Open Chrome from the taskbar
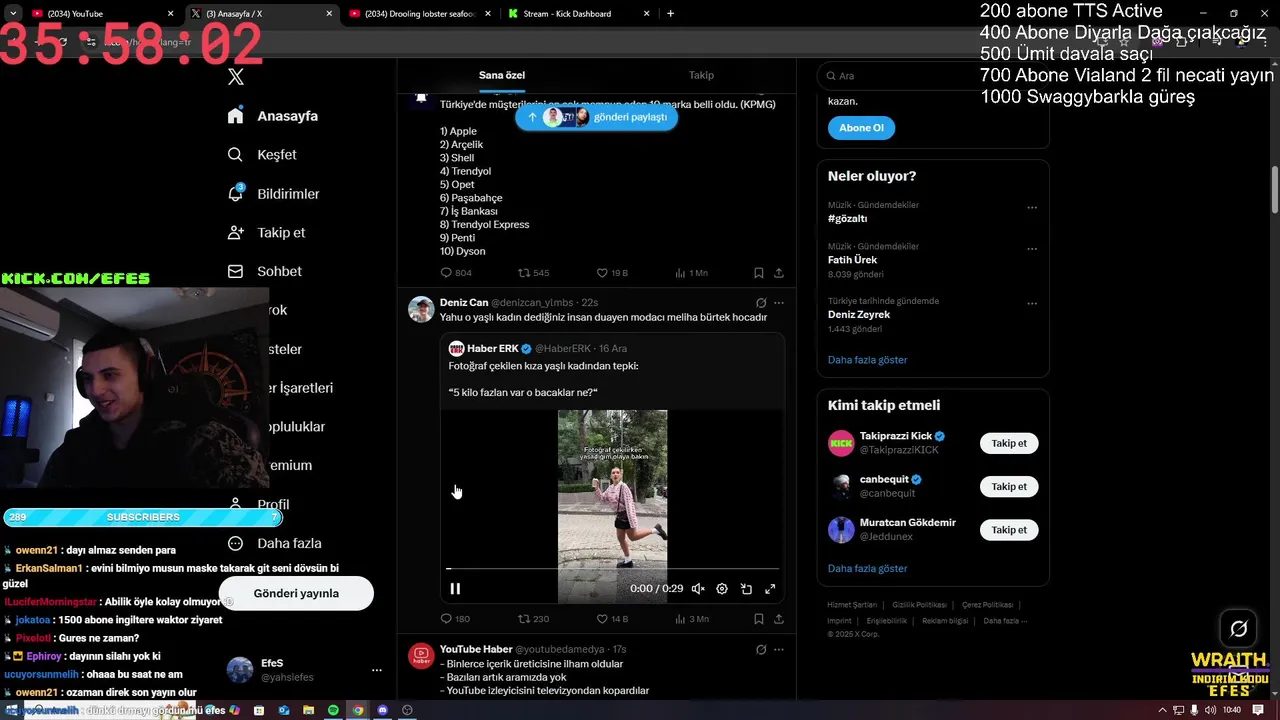Screen dimensions: 1280x720 pyautogui.click(x=358, y=710)
